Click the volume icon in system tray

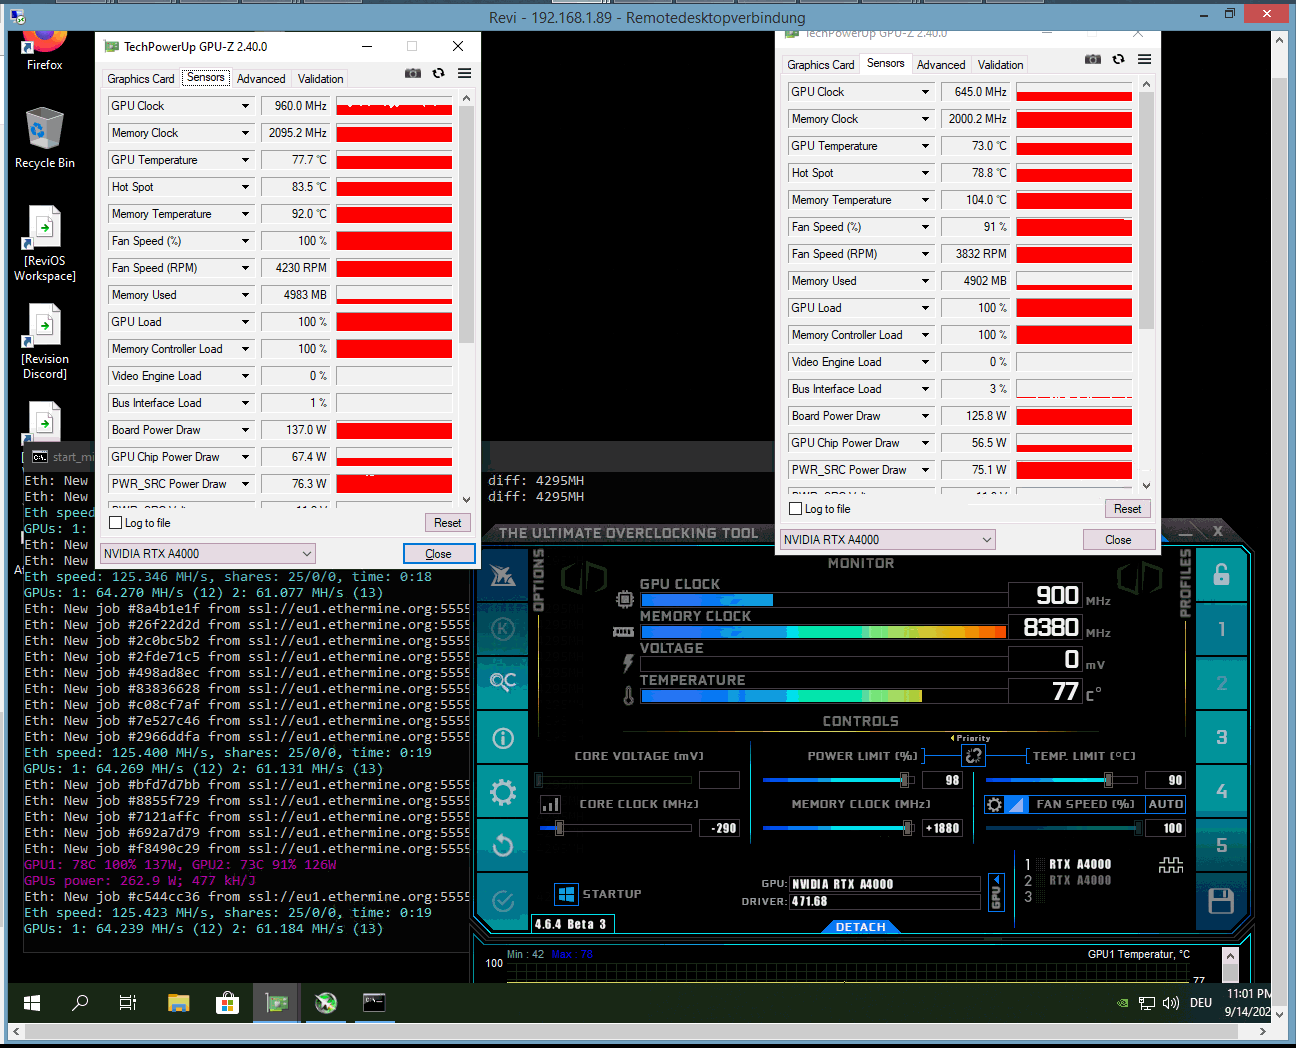coord(1171,1003)
